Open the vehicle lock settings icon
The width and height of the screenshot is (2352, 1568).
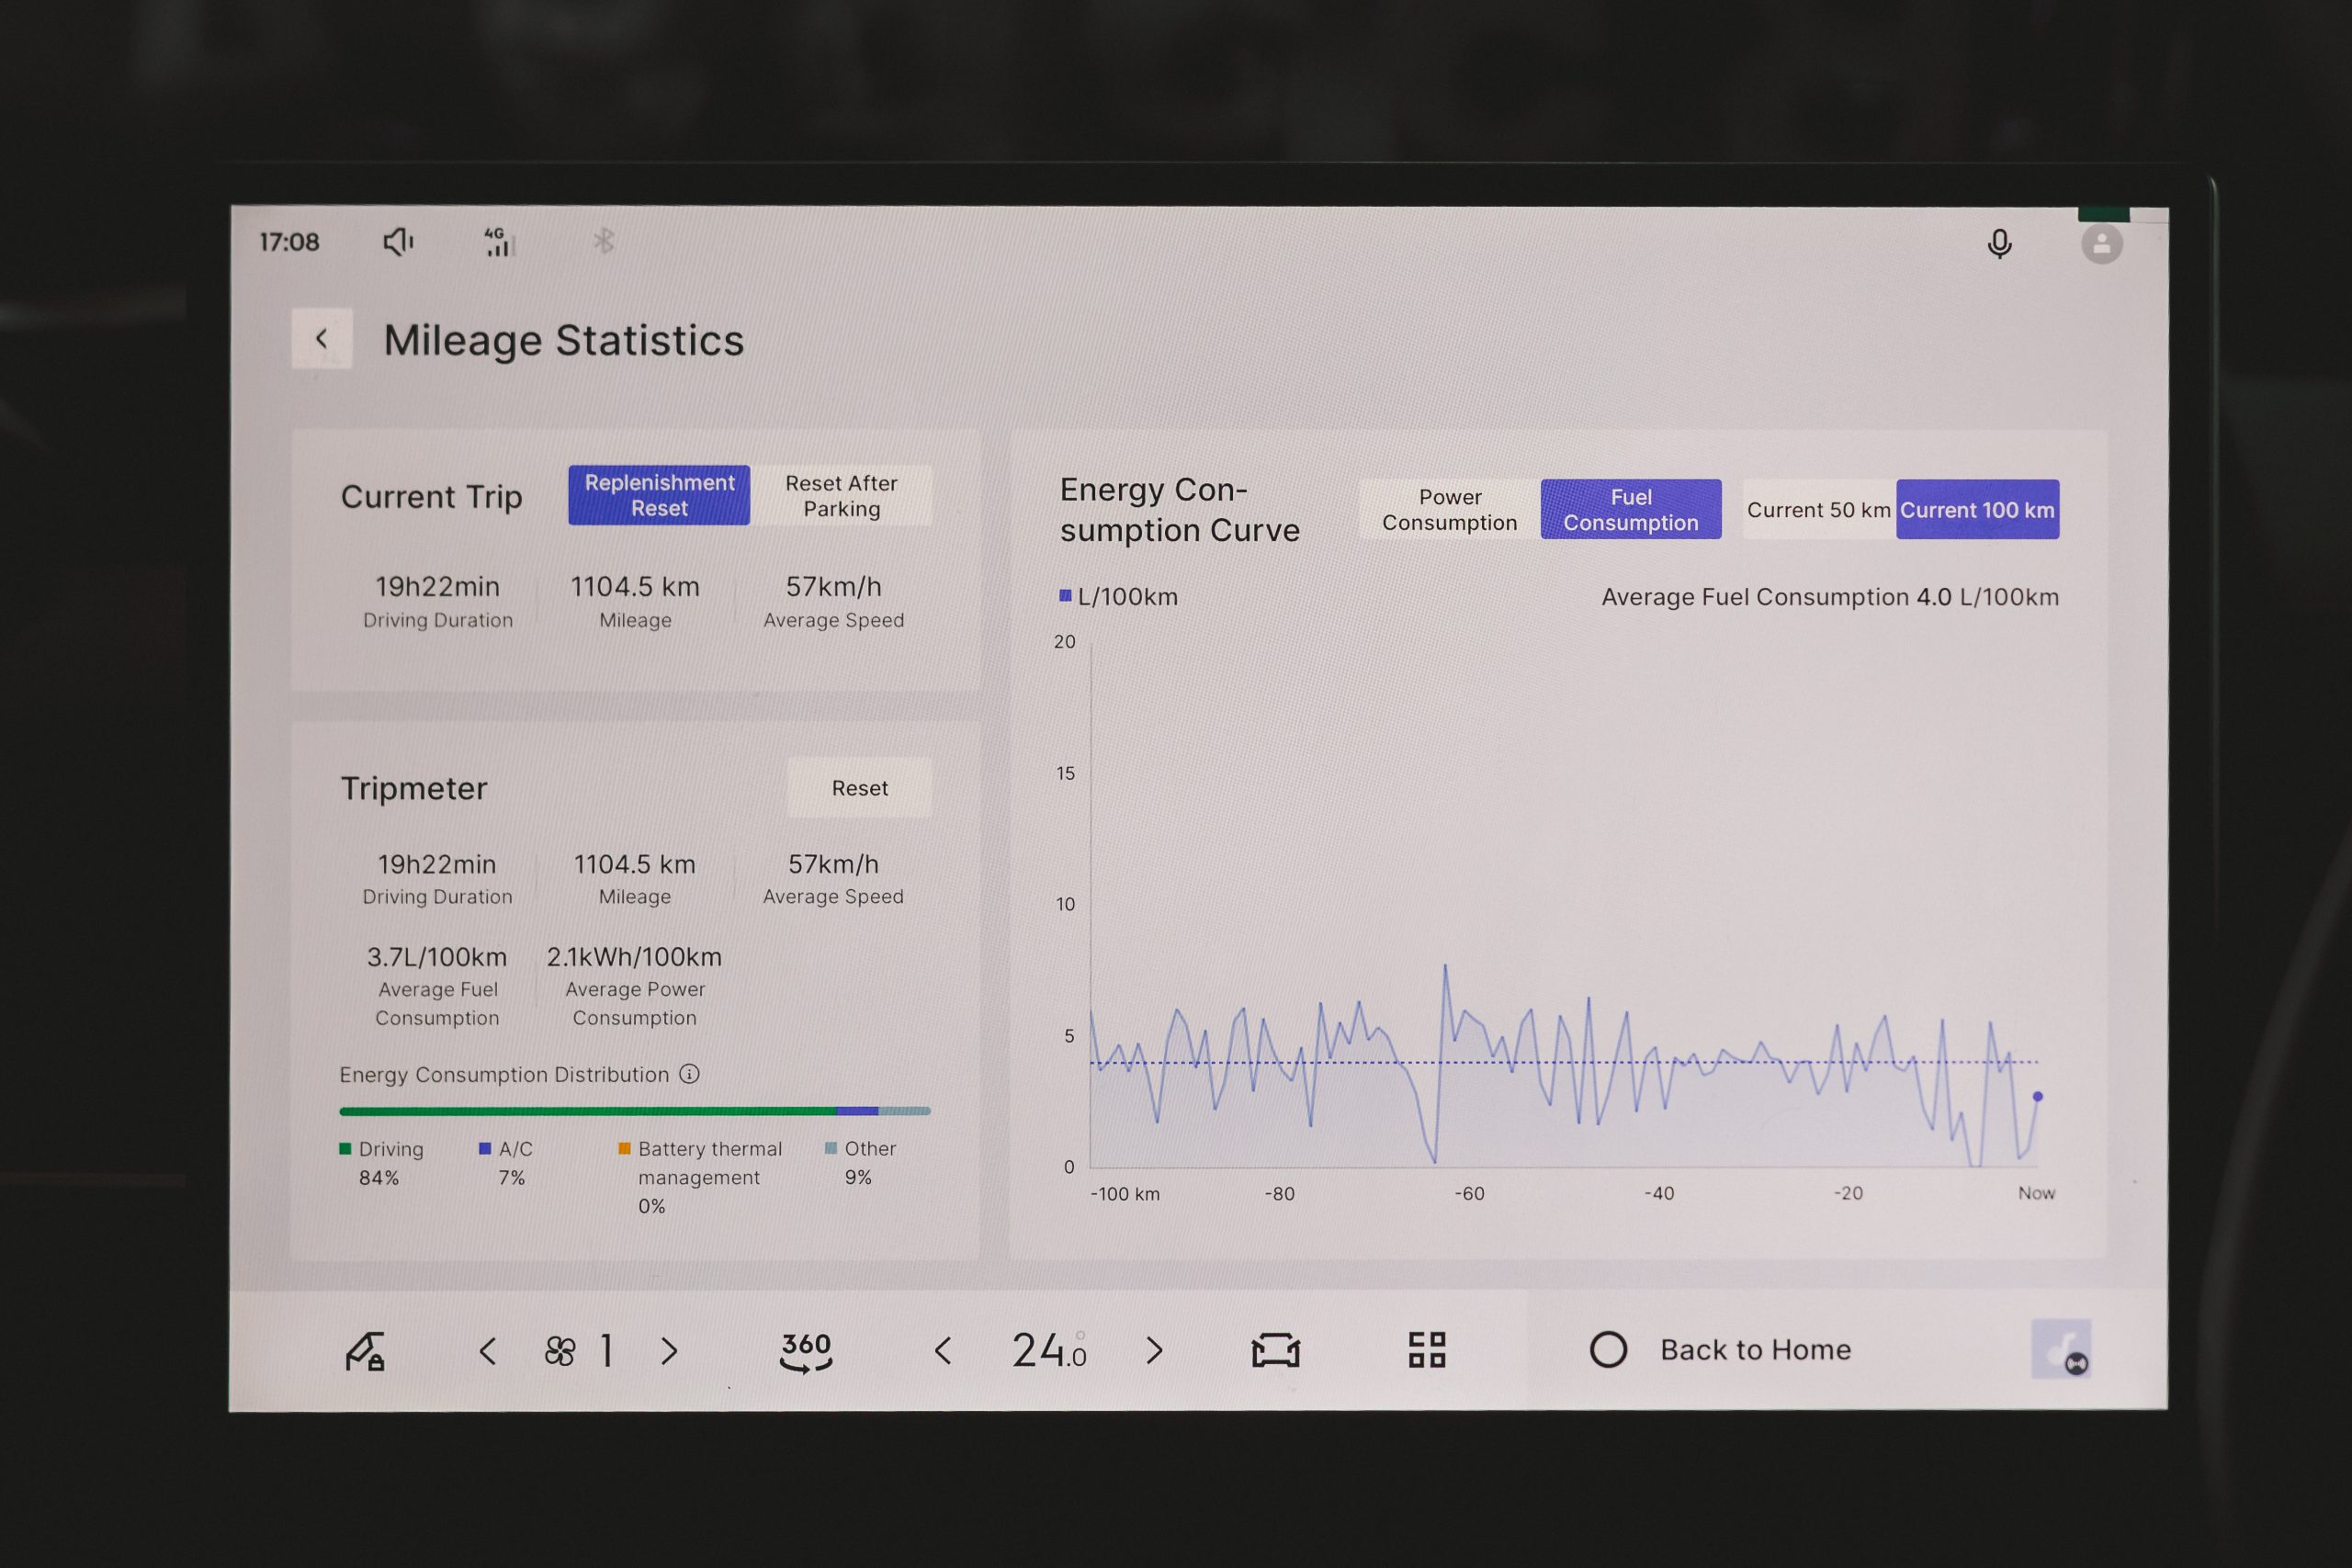click(x=365, y=1351)
